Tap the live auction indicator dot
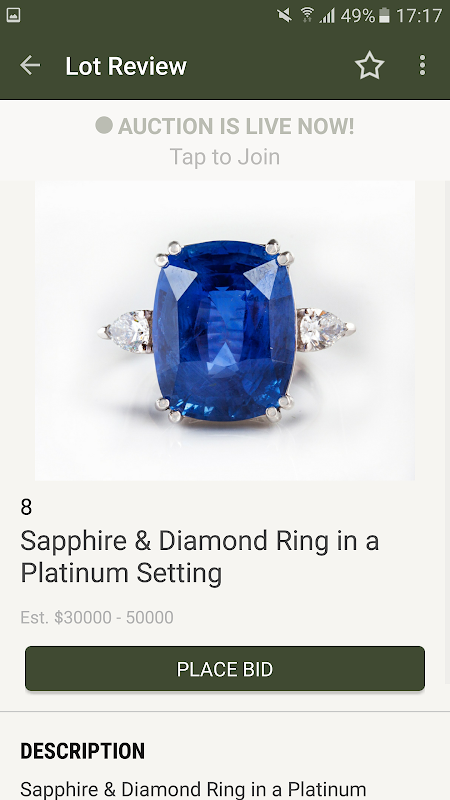The height and width of the screenshot is (800, 450). (x=104, y=125)
